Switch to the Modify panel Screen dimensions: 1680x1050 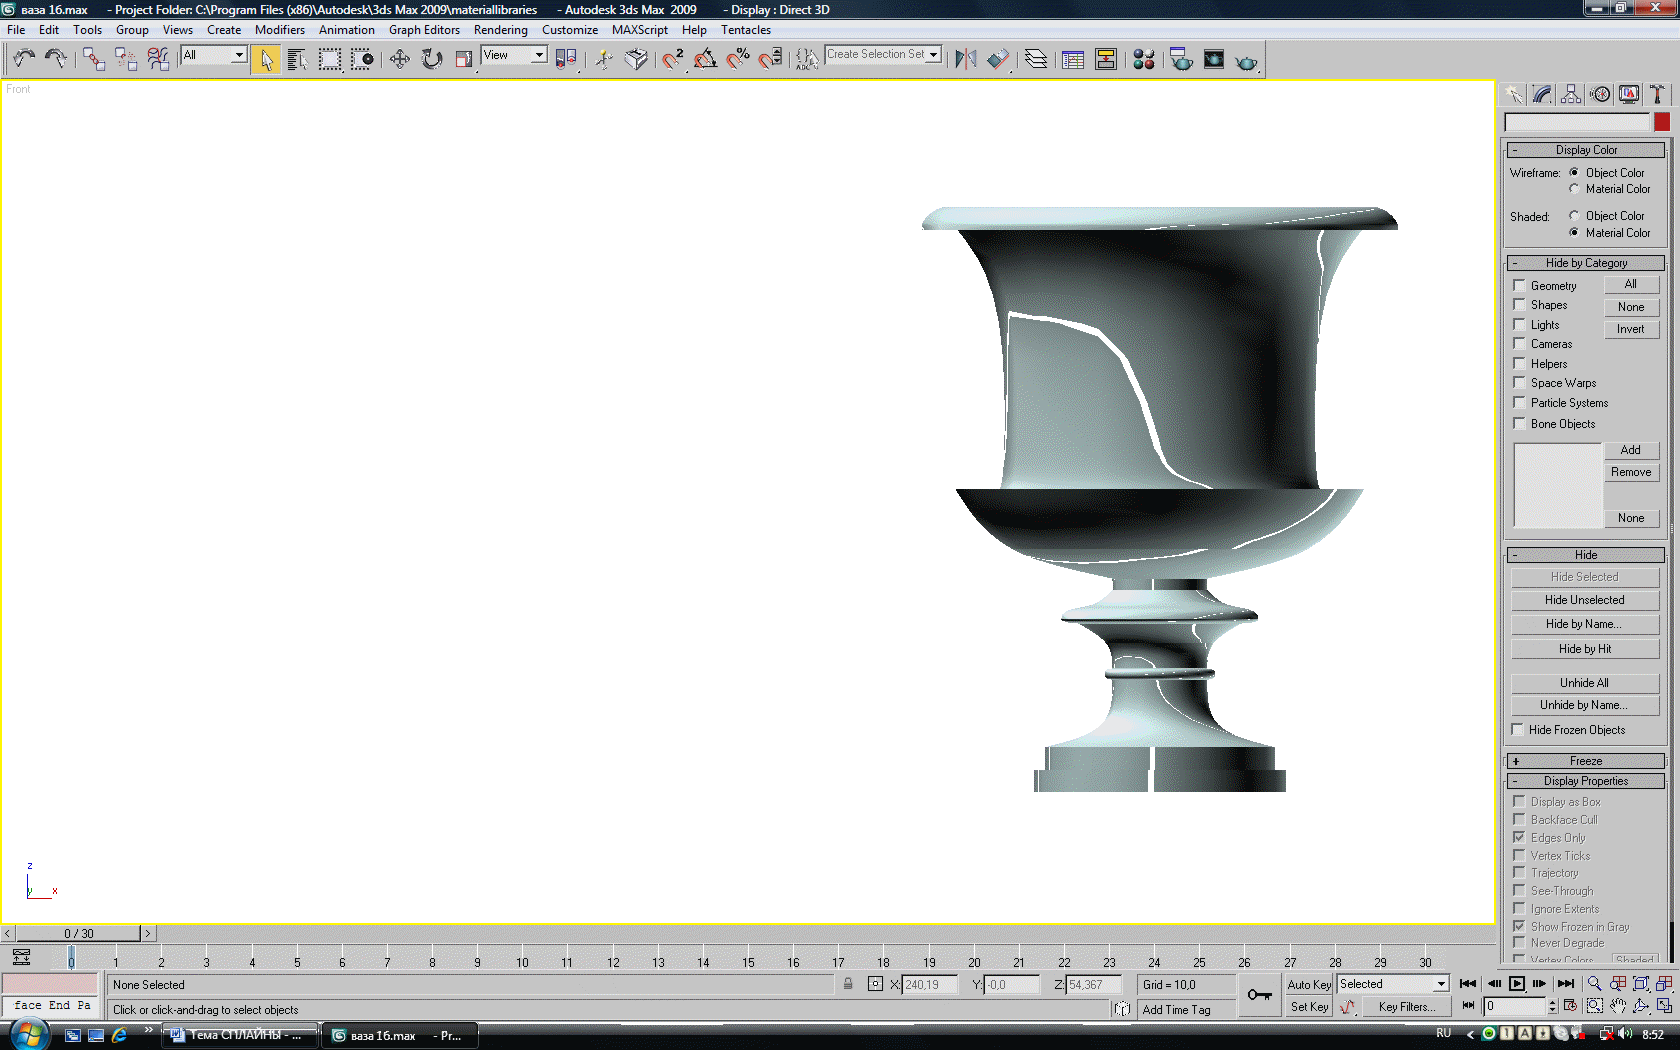pyautogui.click(x=1542, y=94)
